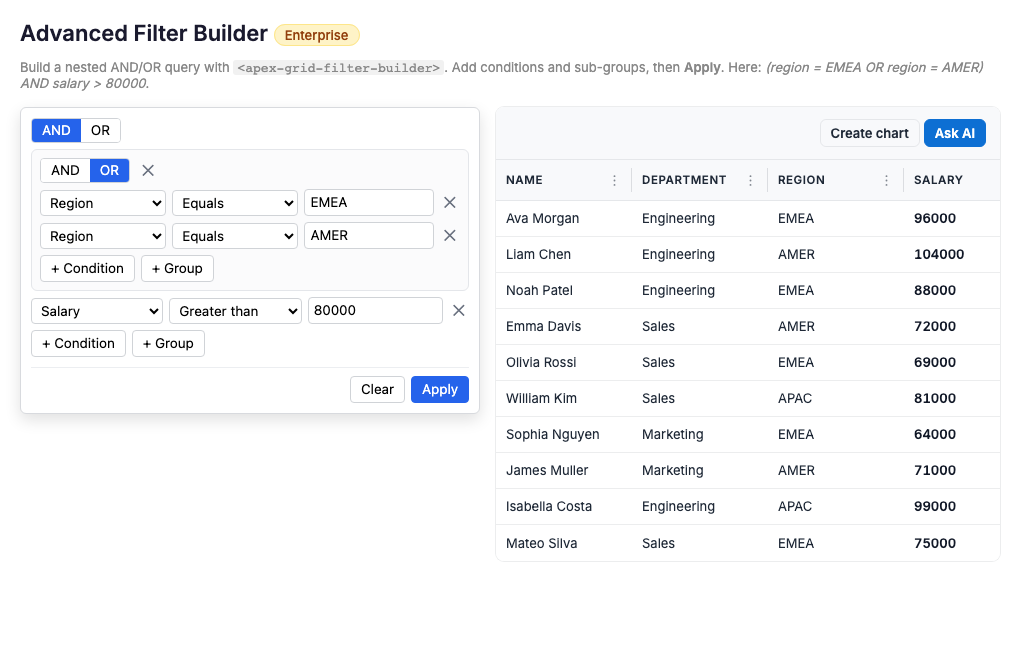The width and height of the screenshot is (1020, 650).
Task: Open the Region field dropdown for AMER row
Action: 103,236
